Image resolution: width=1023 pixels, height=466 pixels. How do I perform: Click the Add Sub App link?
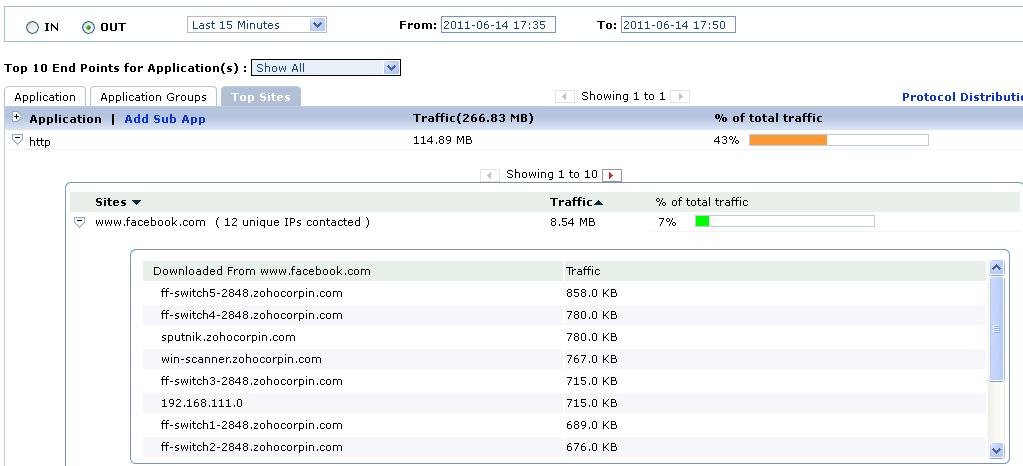(x=165, y=119)
